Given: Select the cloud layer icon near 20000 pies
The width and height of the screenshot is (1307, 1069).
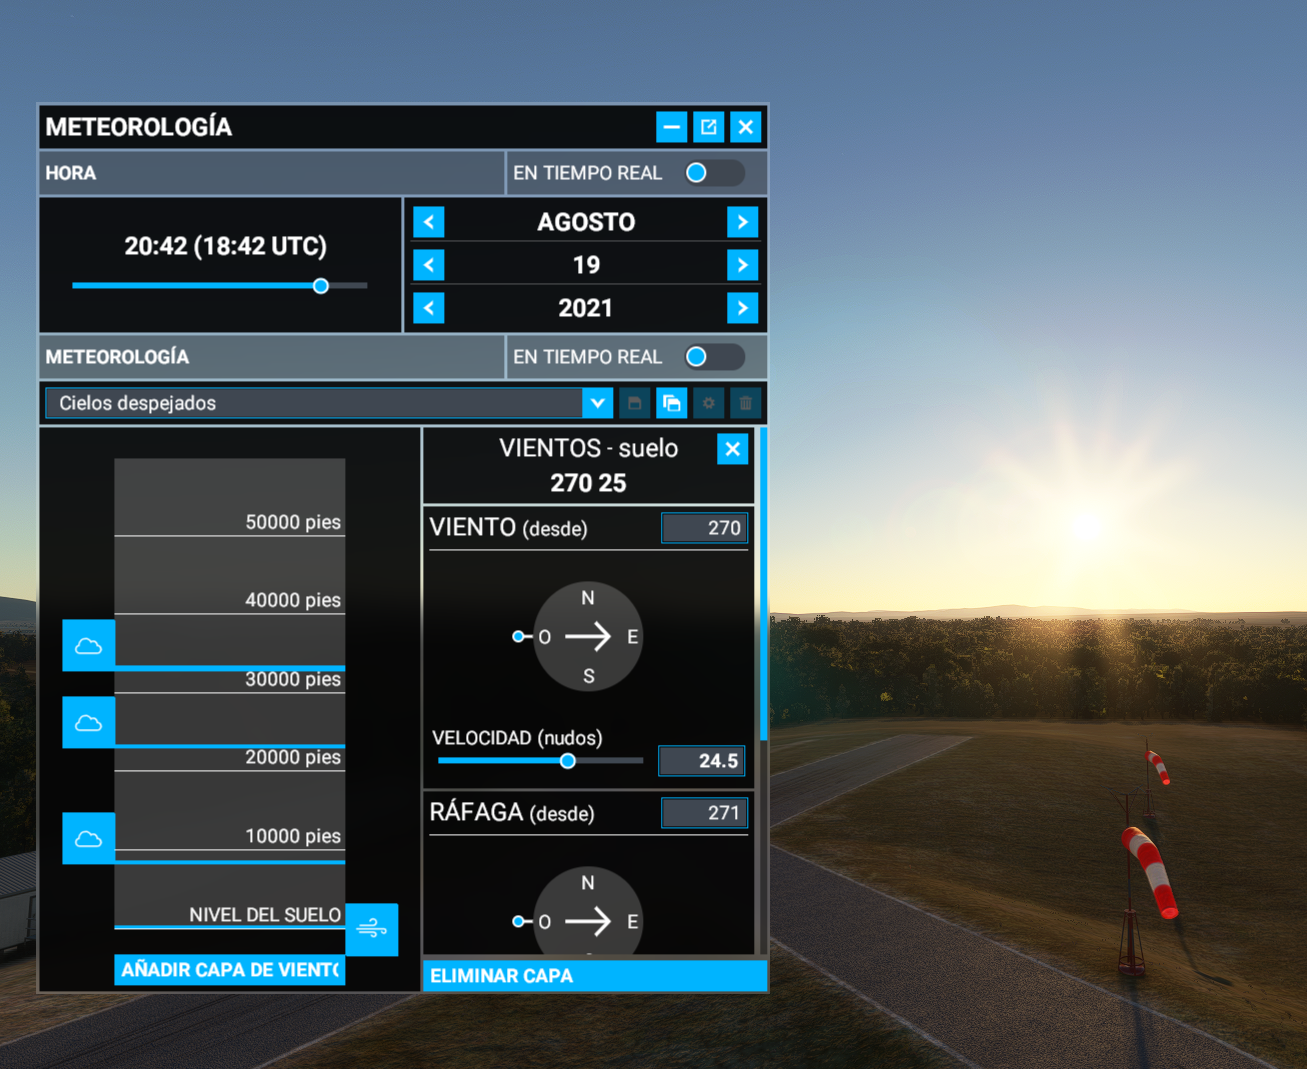Looking at the screenshot, I should point(89,722).
